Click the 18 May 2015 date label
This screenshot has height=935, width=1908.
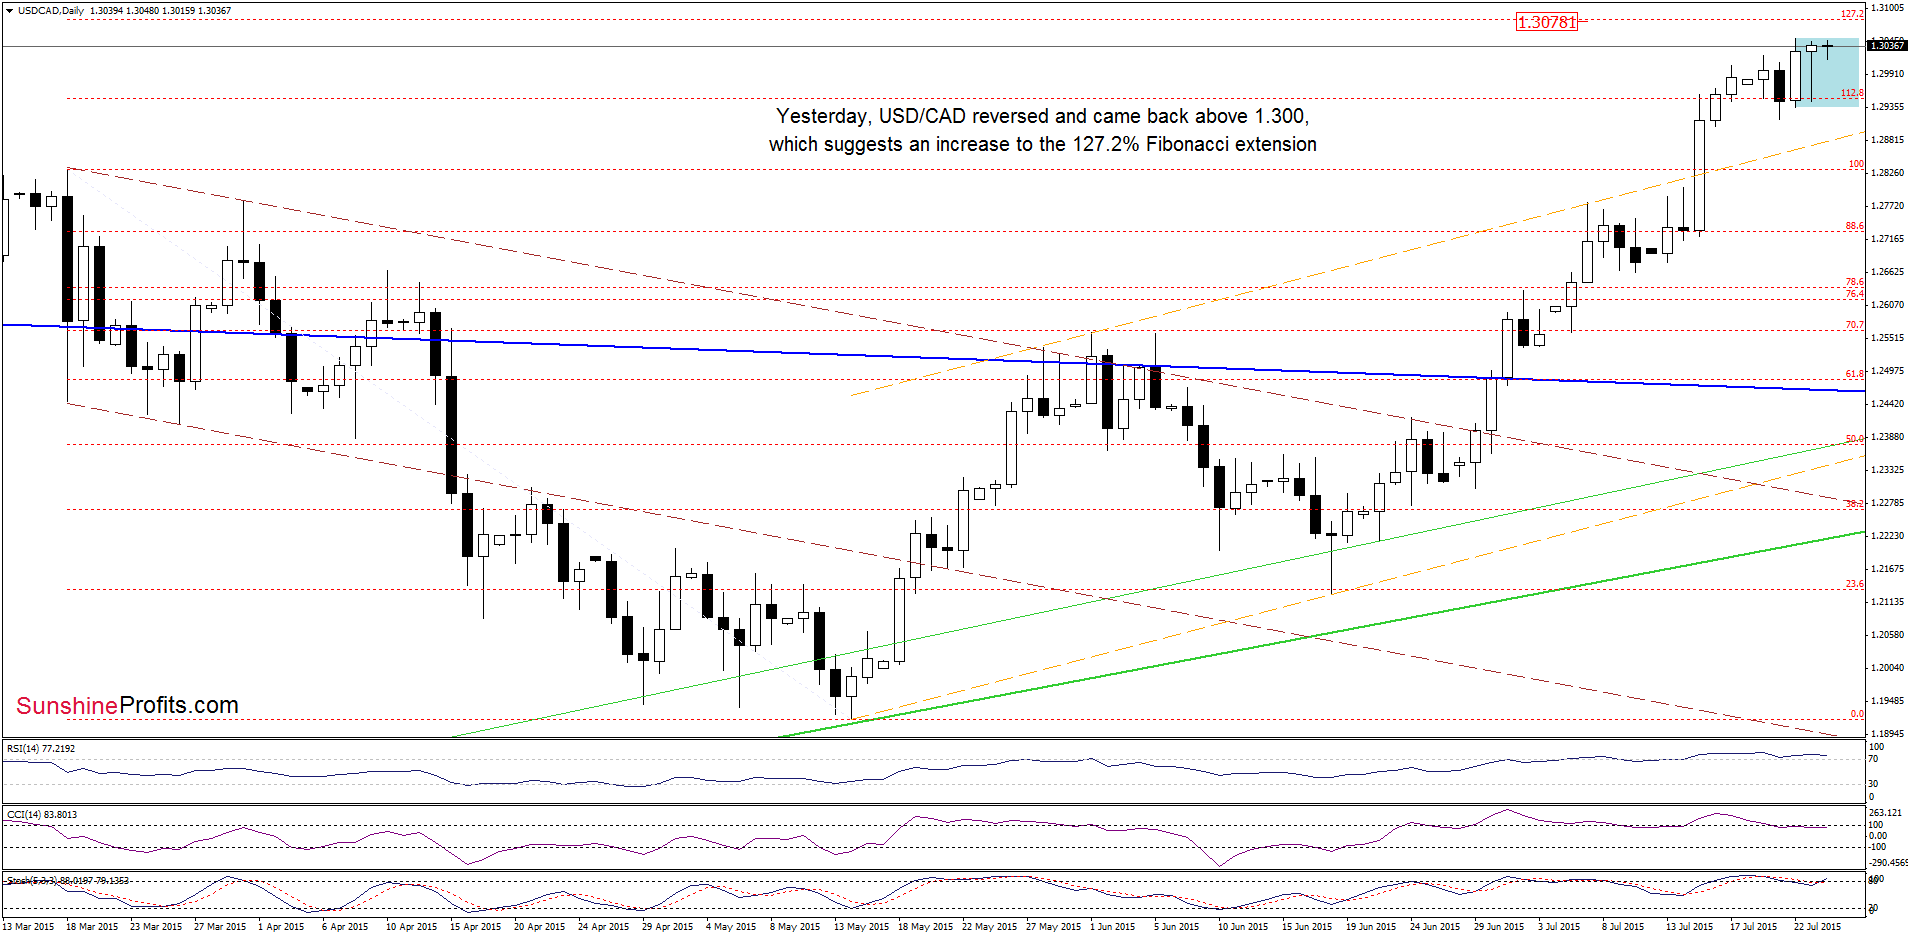point(925,927)
